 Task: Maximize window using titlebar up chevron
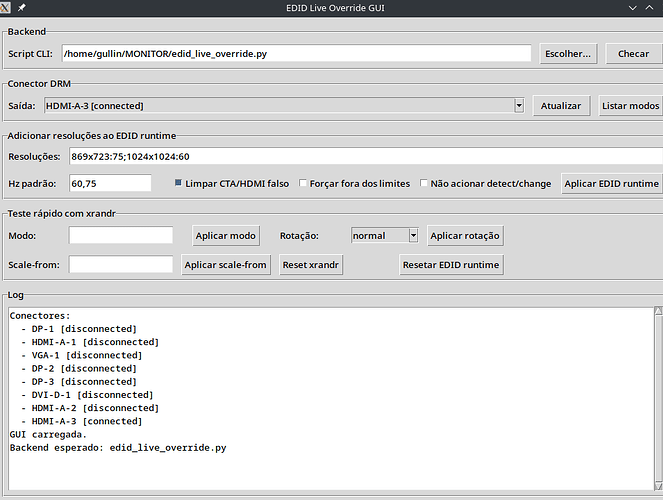pyautogui.click(x=649, y=8)
